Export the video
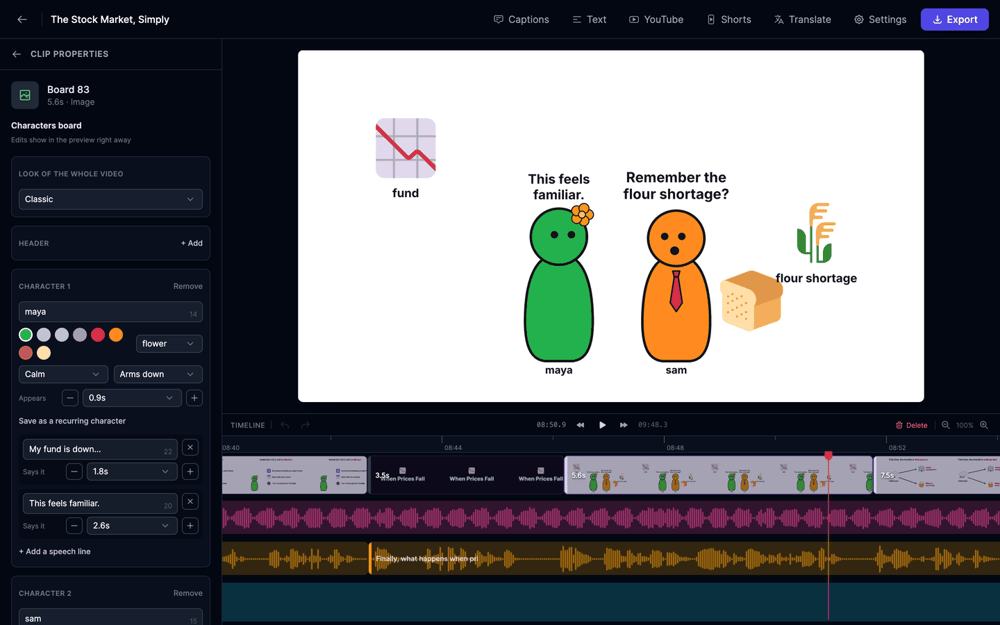 (954, 19)
